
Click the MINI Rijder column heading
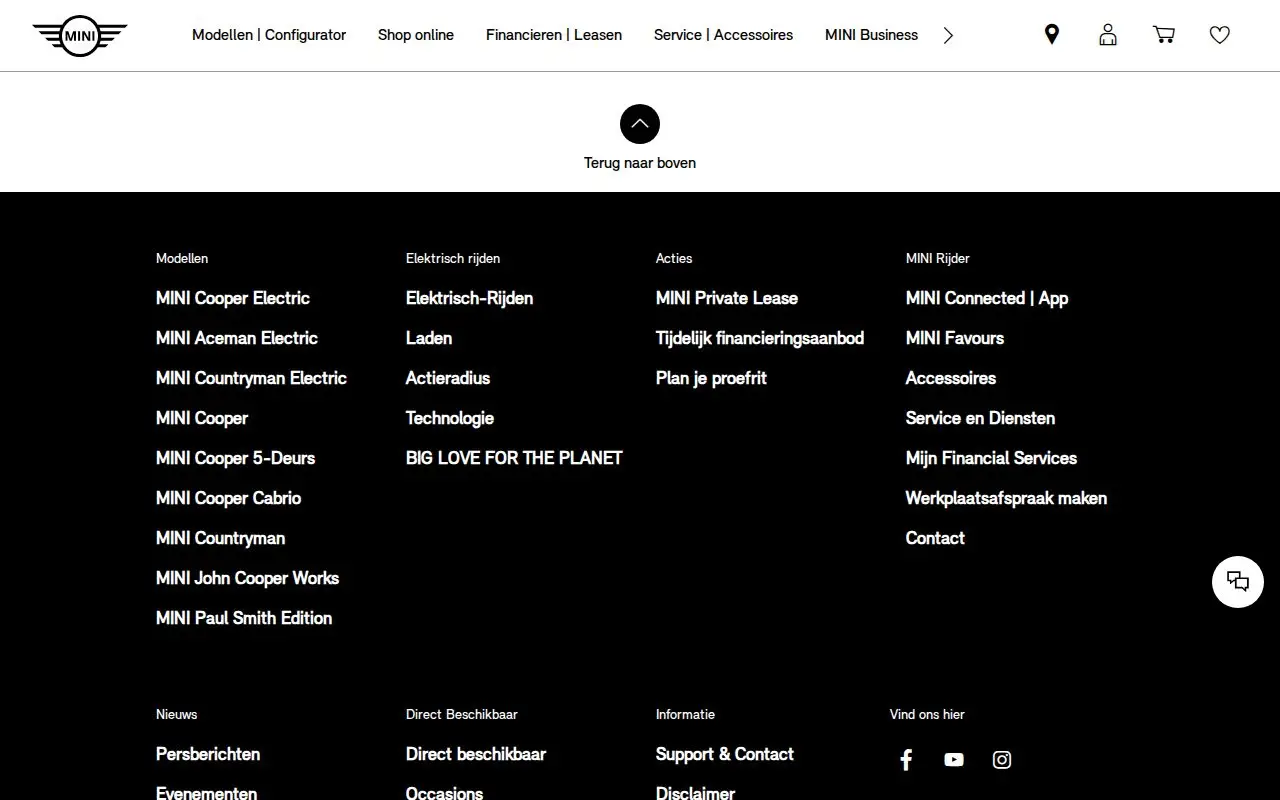pos(938,258)
